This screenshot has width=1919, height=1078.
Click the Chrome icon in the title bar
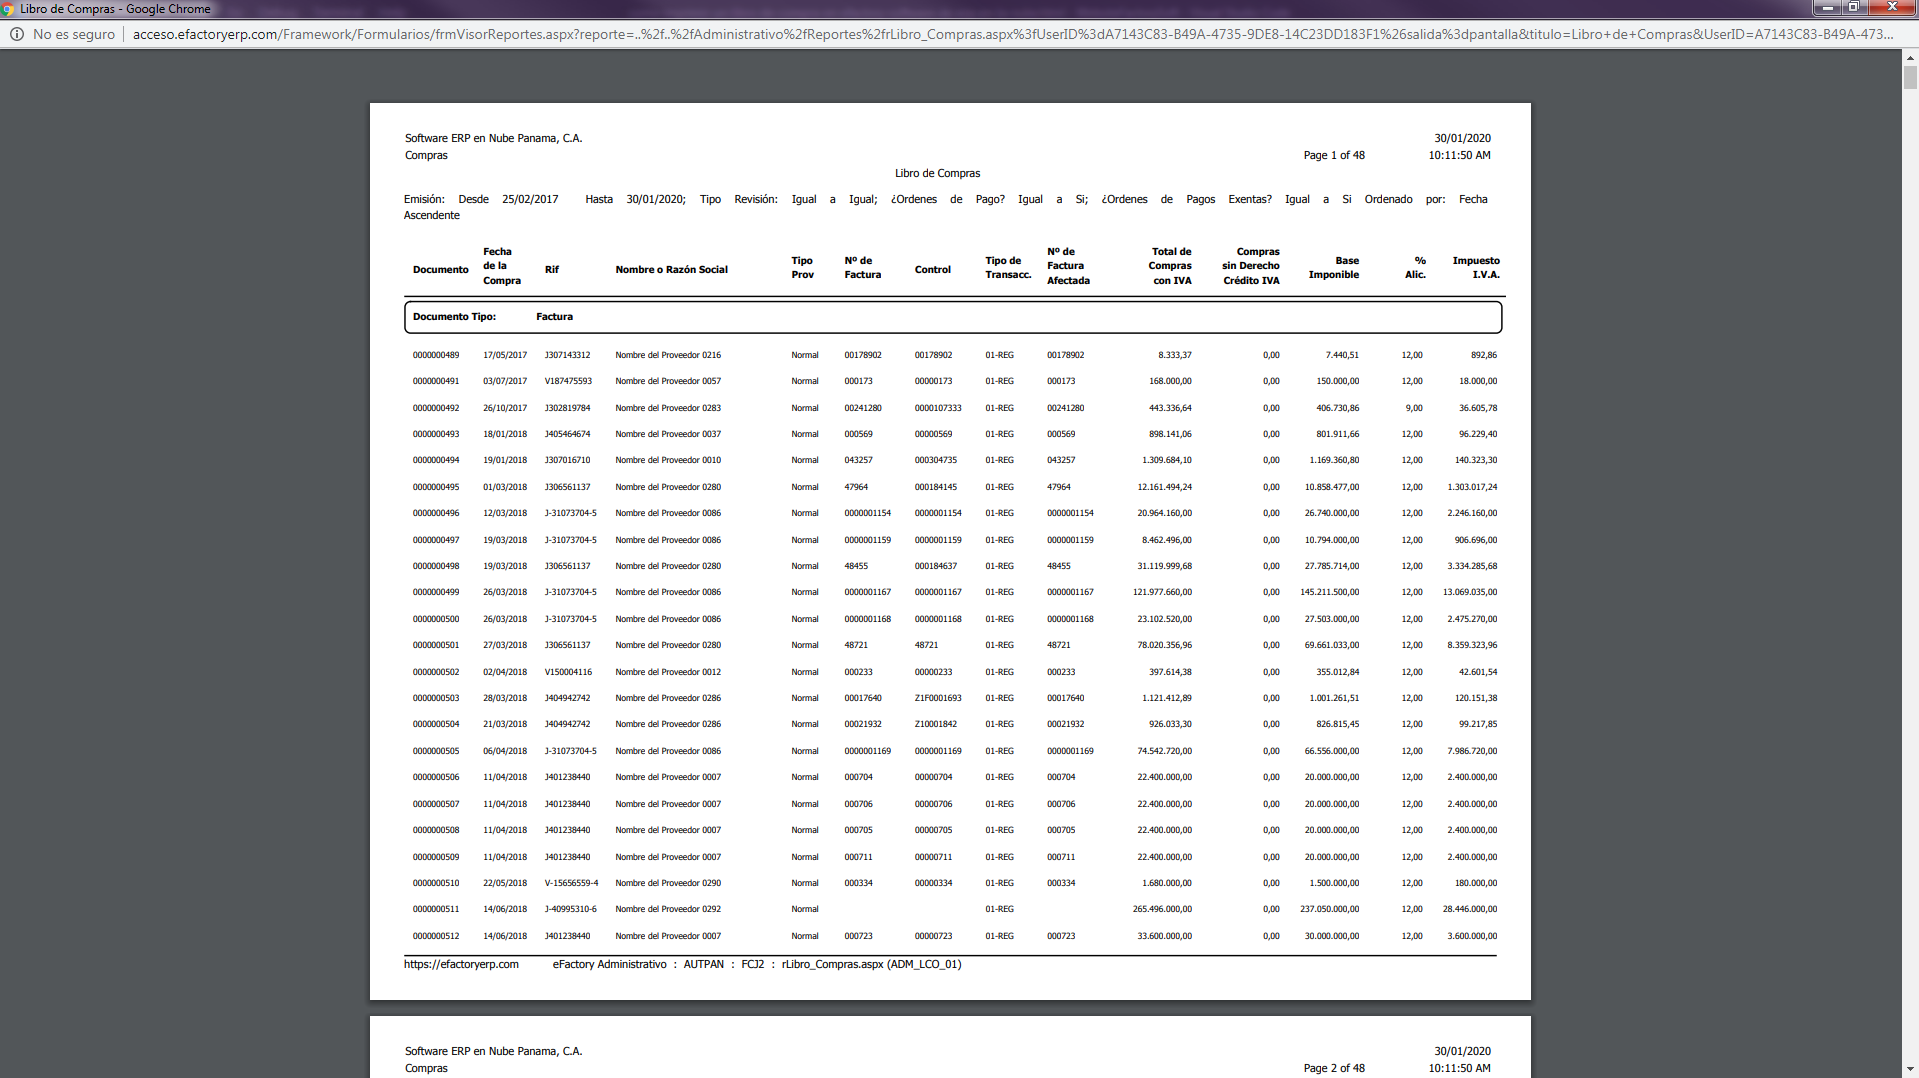point(8,9)
